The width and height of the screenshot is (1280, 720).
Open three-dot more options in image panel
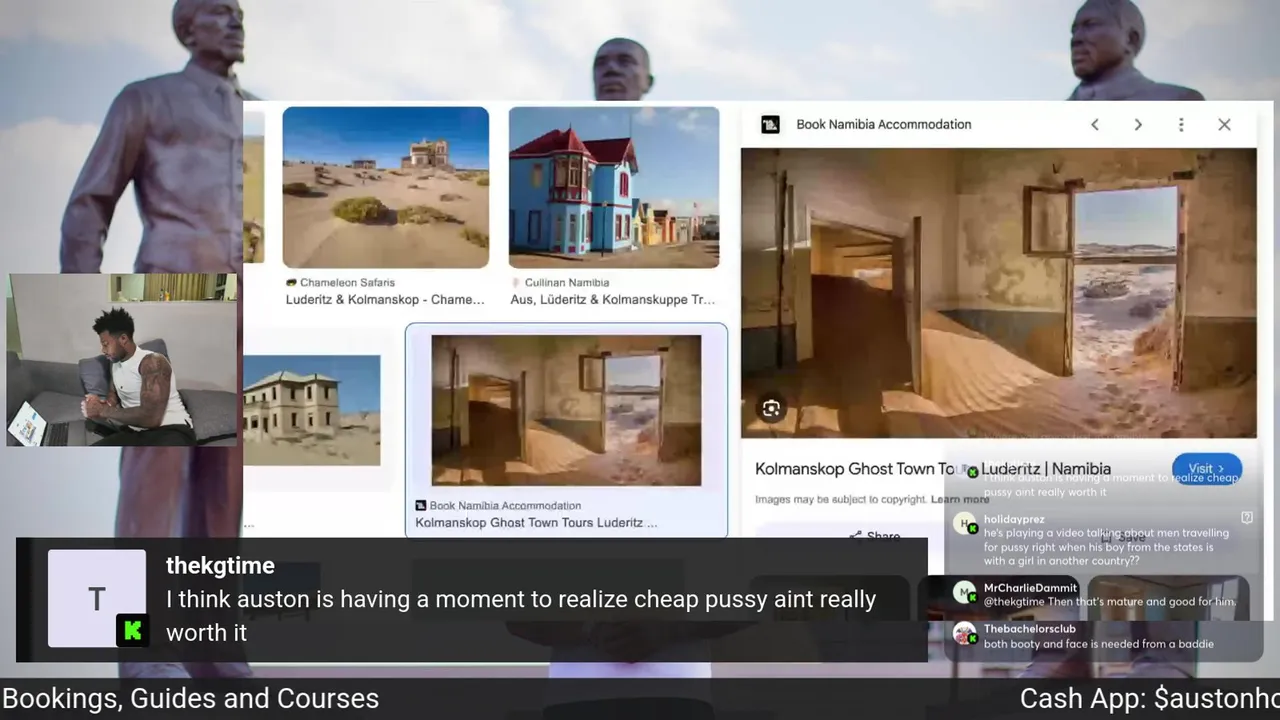(x=1181, y=125)
